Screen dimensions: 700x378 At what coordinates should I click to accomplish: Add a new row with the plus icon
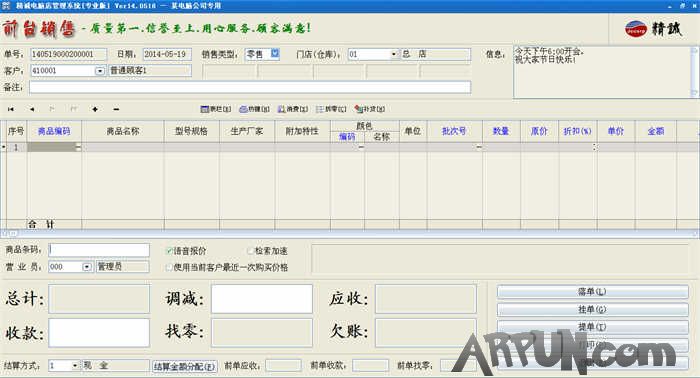(95, 109)
